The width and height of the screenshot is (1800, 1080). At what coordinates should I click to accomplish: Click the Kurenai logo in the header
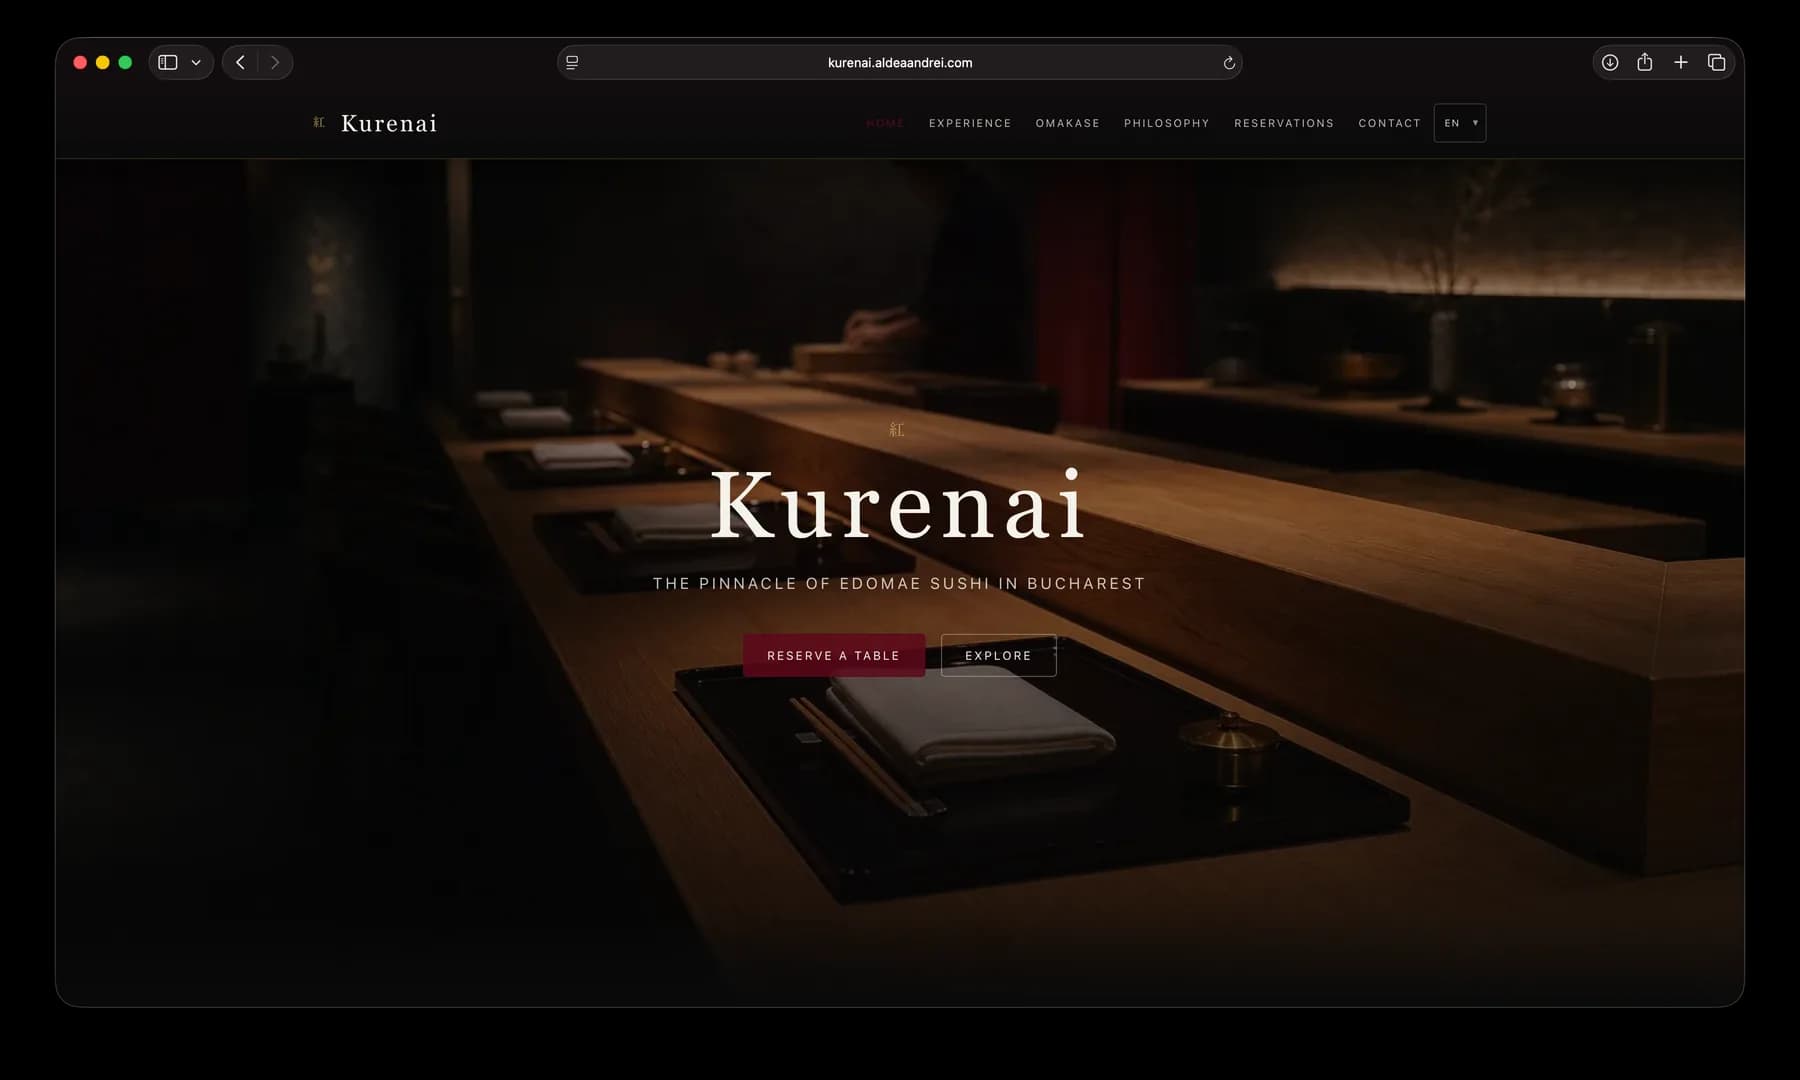[x=389, y=123]
